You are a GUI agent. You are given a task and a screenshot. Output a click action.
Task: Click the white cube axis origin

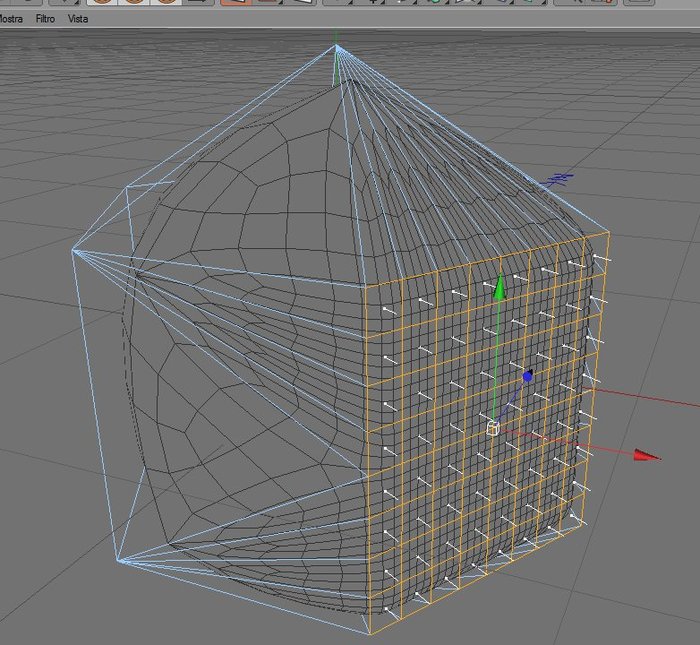tap(492, 428)
